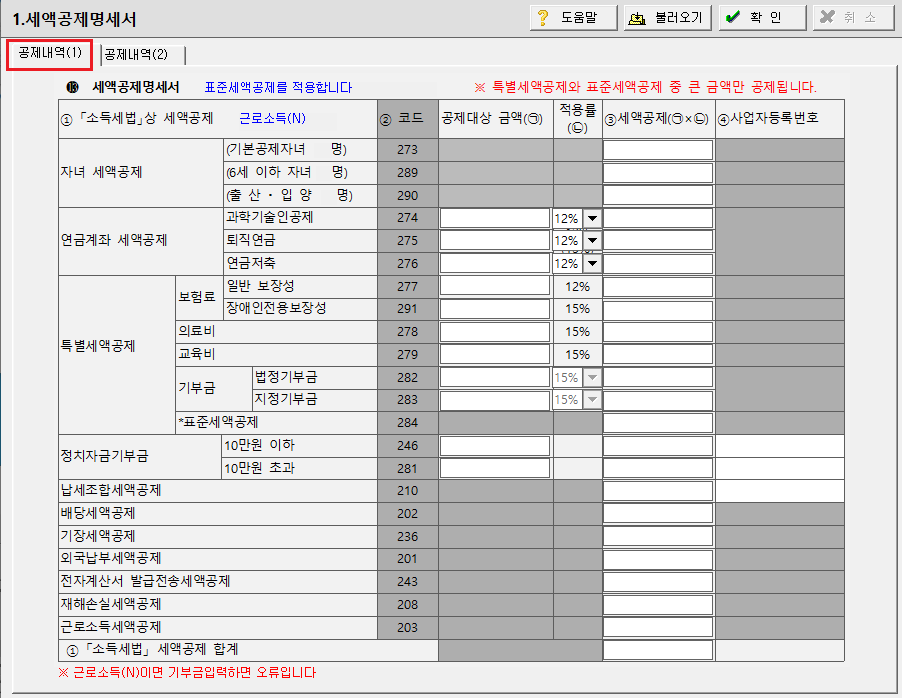Click the 근로소득(N) blue label

(272, 119)
